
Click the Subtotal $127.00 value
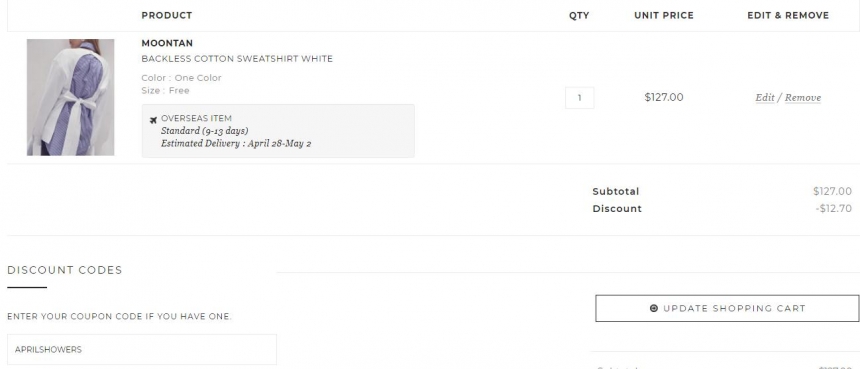click(x=833, y=191)
